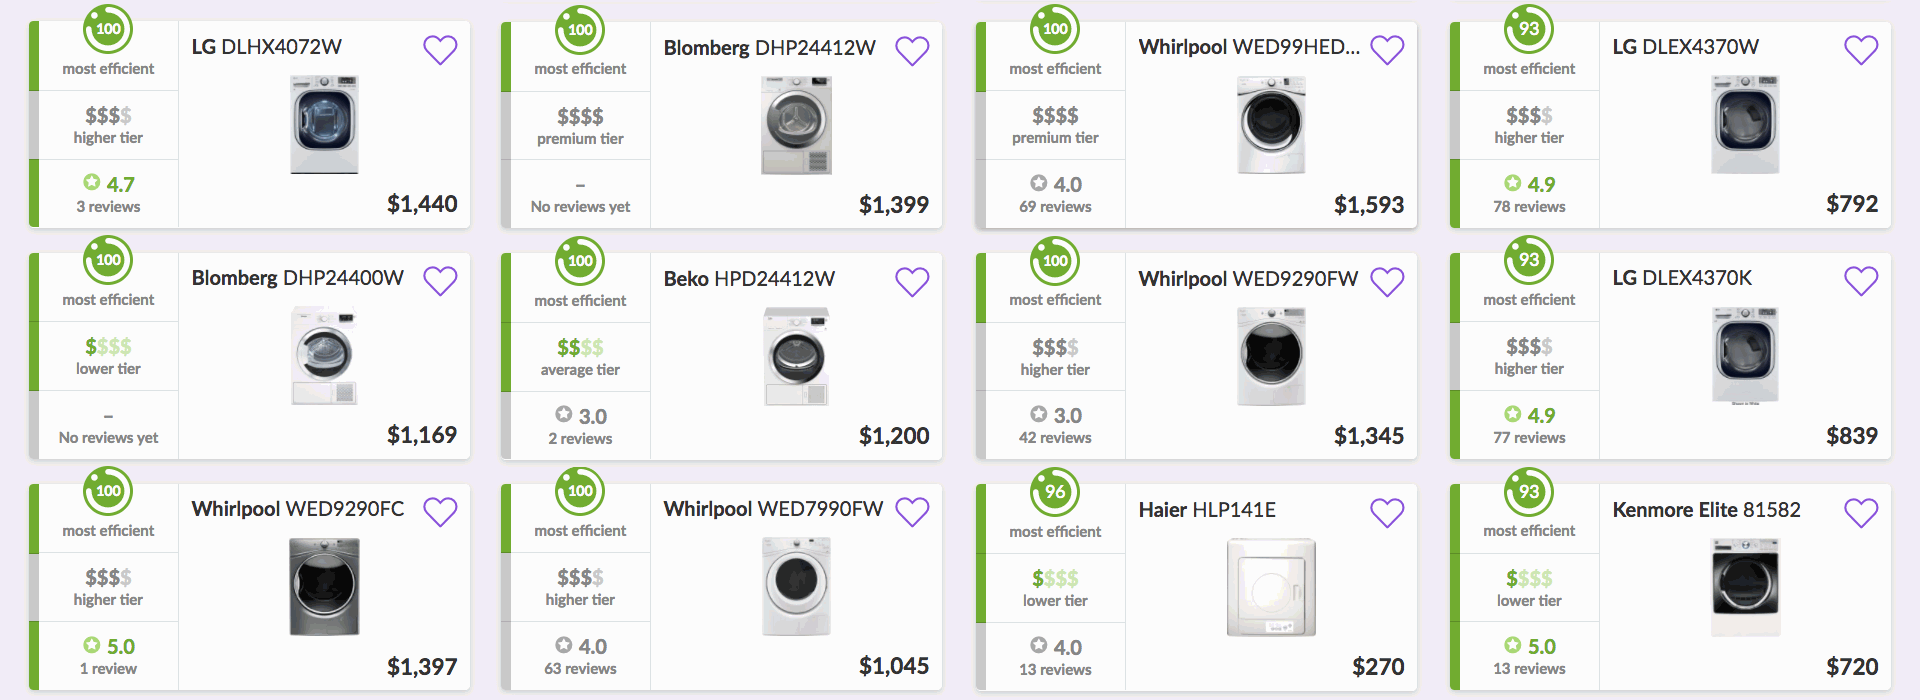
Task: Click the 100 efficiency badge on Beko HPD24412W
Action: pos(580,261)
